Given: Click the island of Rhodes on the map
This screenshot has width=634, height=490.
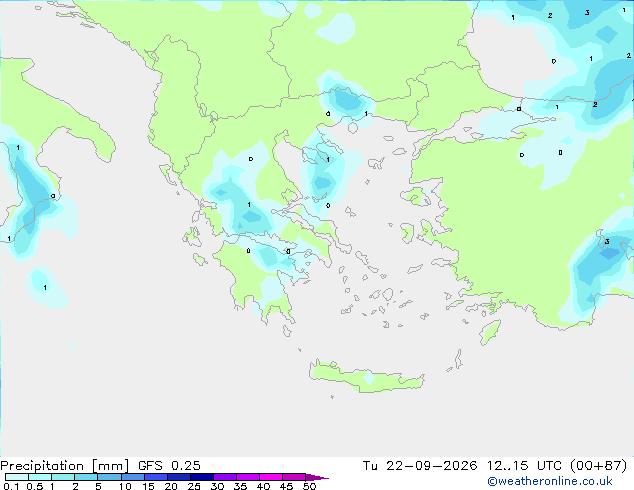Looking at the screenshot, I should (x=489, y=332).
